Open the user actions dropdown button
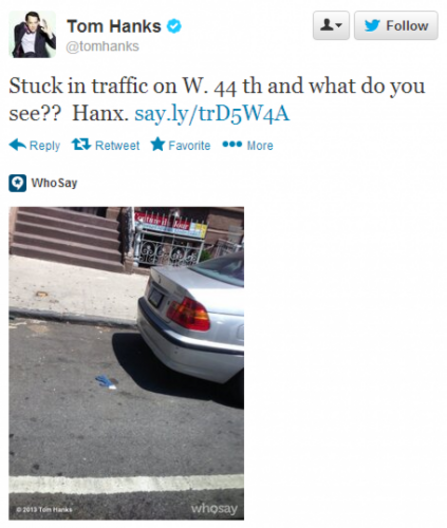Screen dimensions: 447x528 (331, 25)
